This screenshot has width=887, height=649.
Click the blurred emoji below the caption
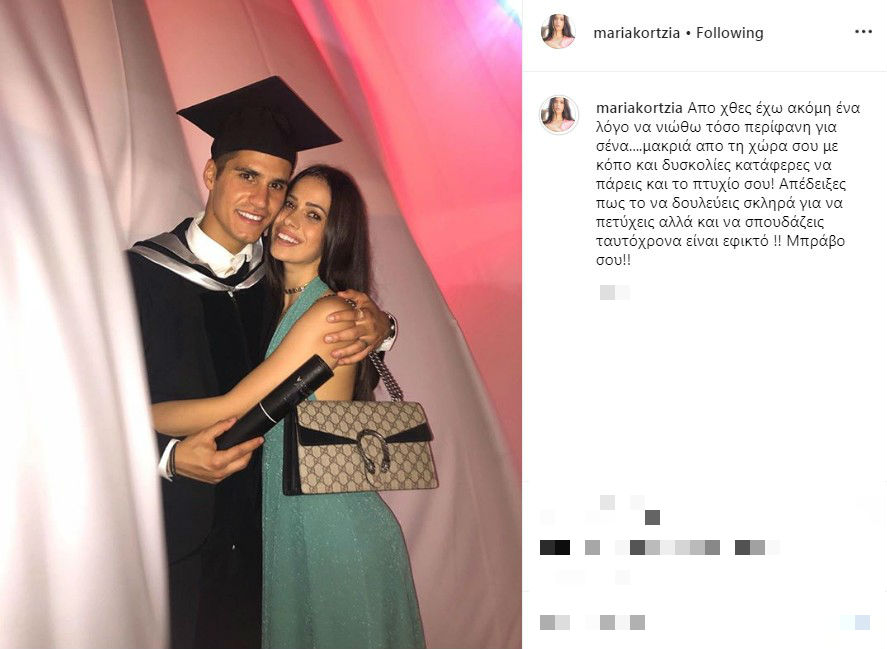[x=614, y=293]
